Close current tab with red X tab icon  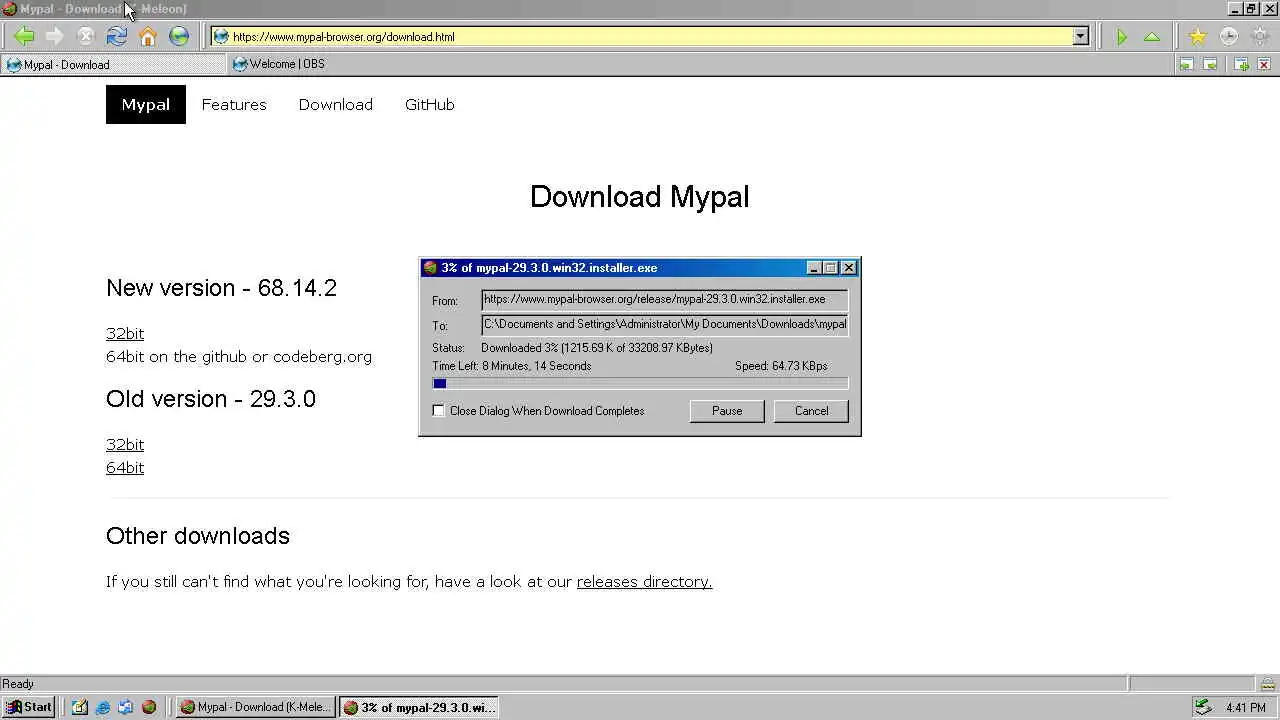coord(1264,64)
